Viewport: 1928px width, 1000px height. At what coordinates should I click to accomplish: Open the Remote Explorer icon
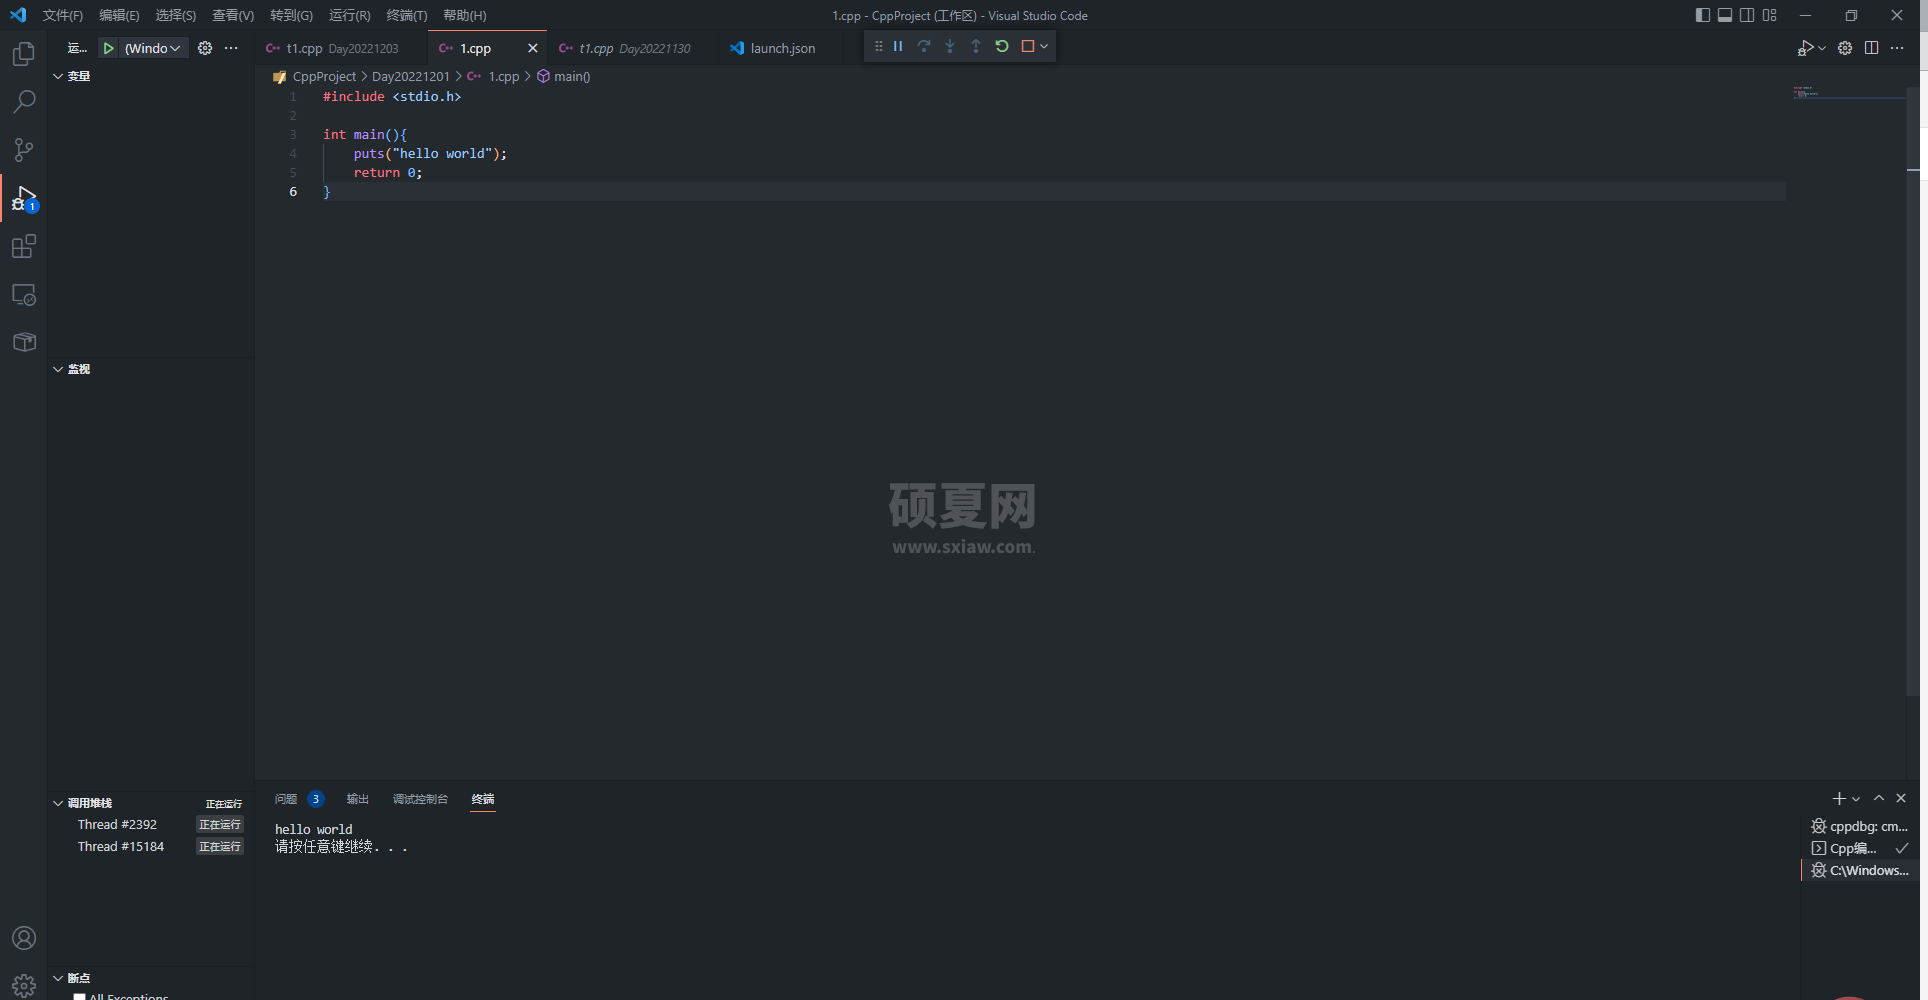[24, 294]
